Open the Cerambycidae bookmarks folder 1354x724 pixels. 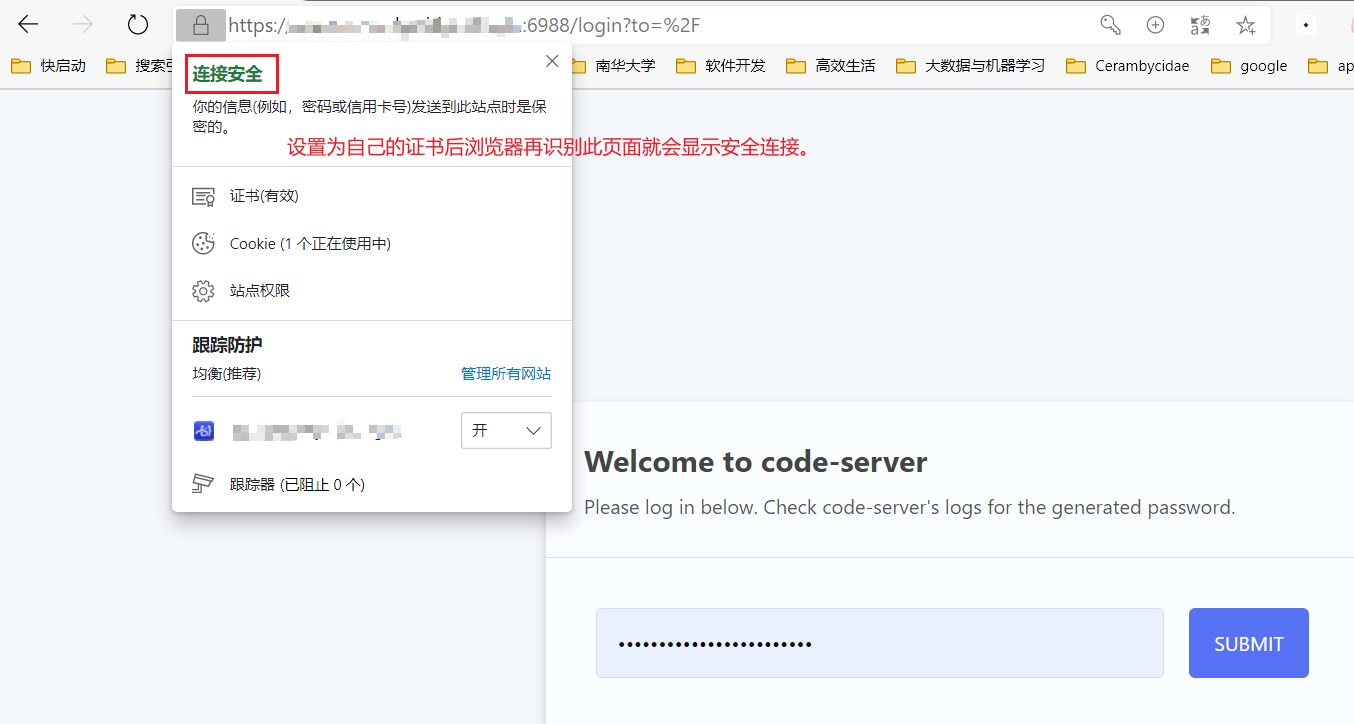[x=1128, y=66]
